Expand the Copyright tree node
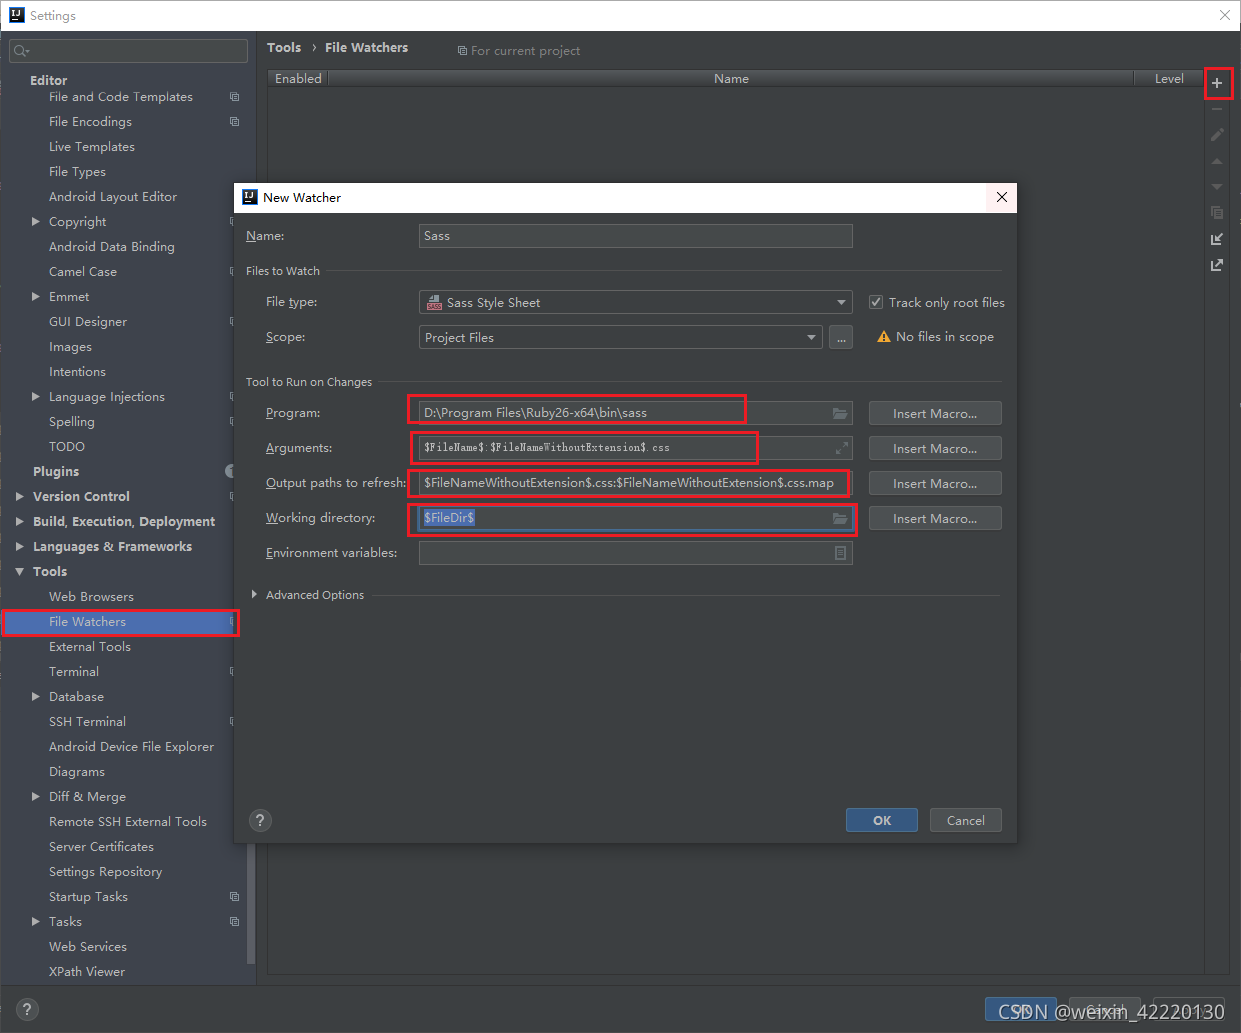 [36, 222]
